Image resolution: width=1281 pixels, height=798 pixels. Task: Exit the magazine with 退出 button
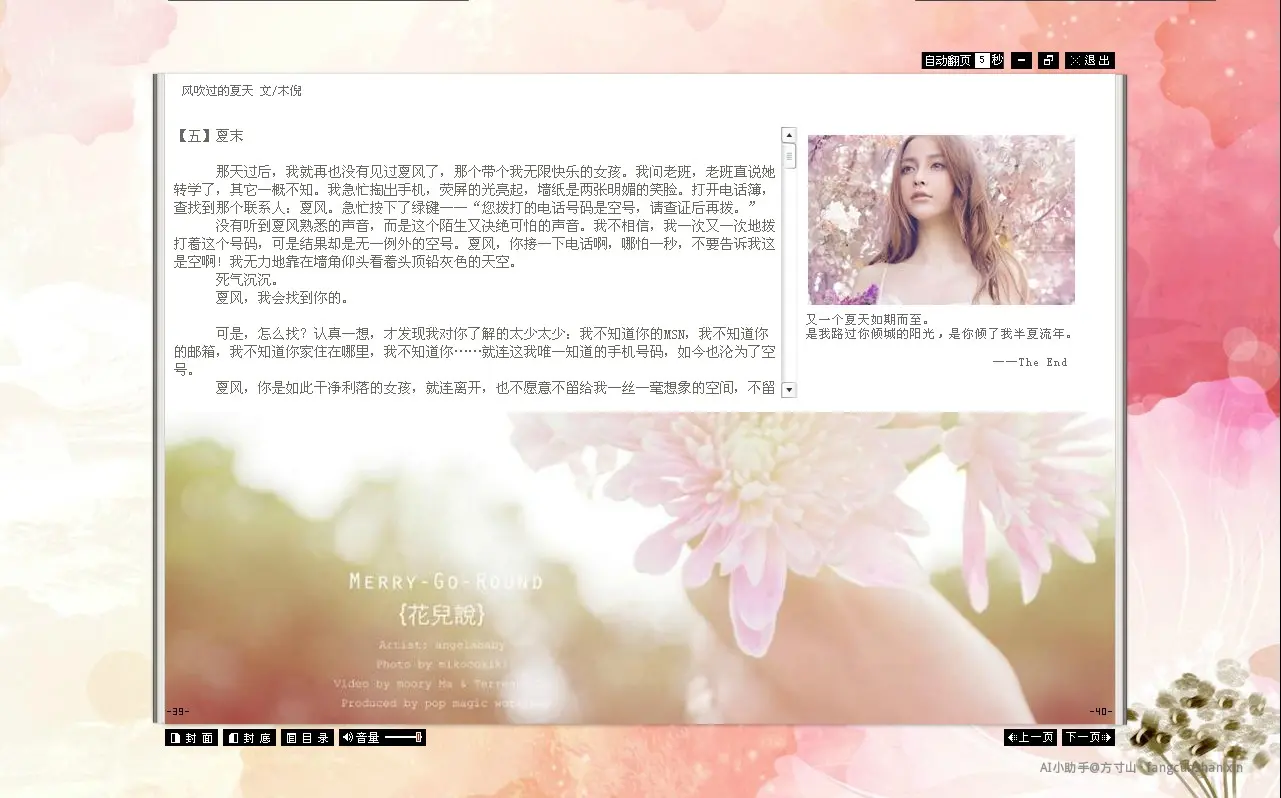click(1089, 61)
